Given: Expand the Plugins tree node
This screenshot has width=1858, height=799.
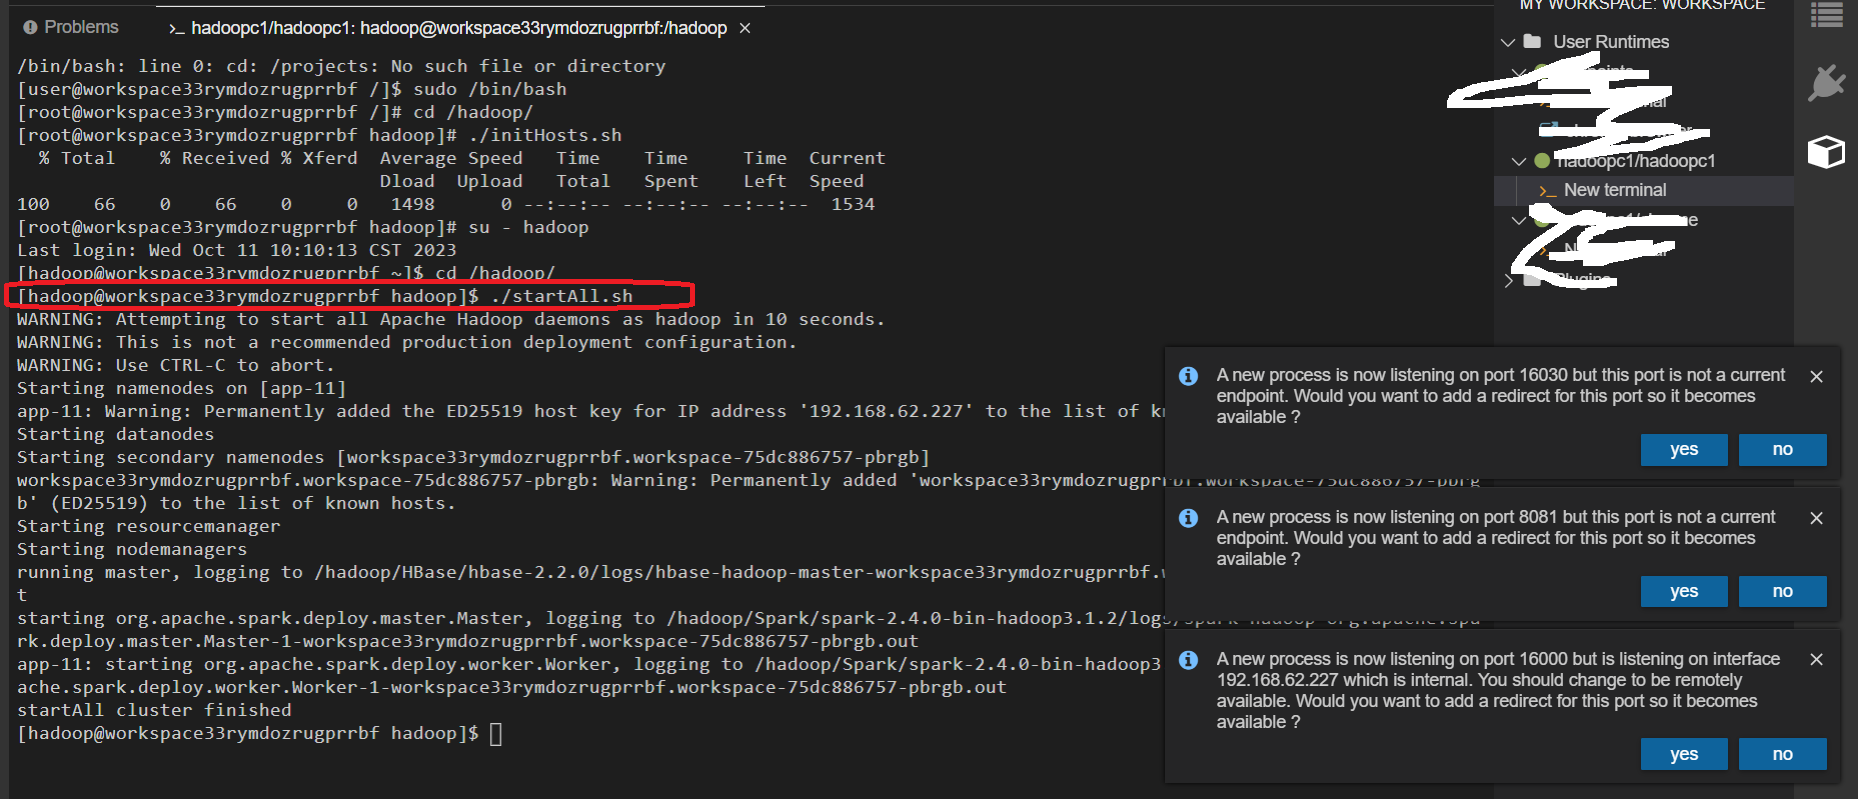Looking at the screenshot, I should coord(1508,281).
